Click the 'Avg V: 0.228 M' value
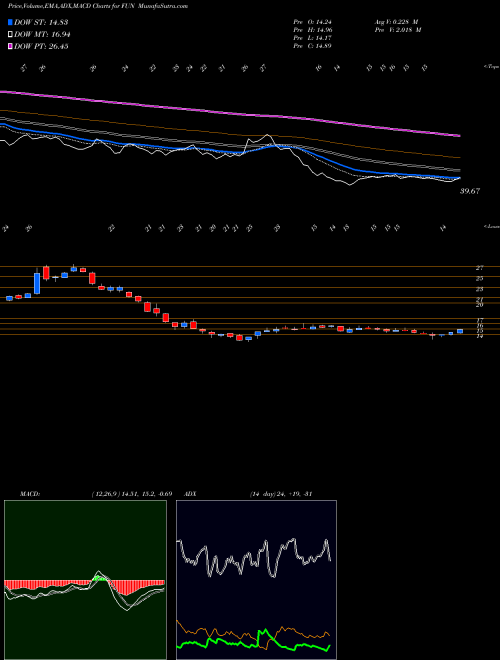Screen dimensions: 500x660 (397, 22)
